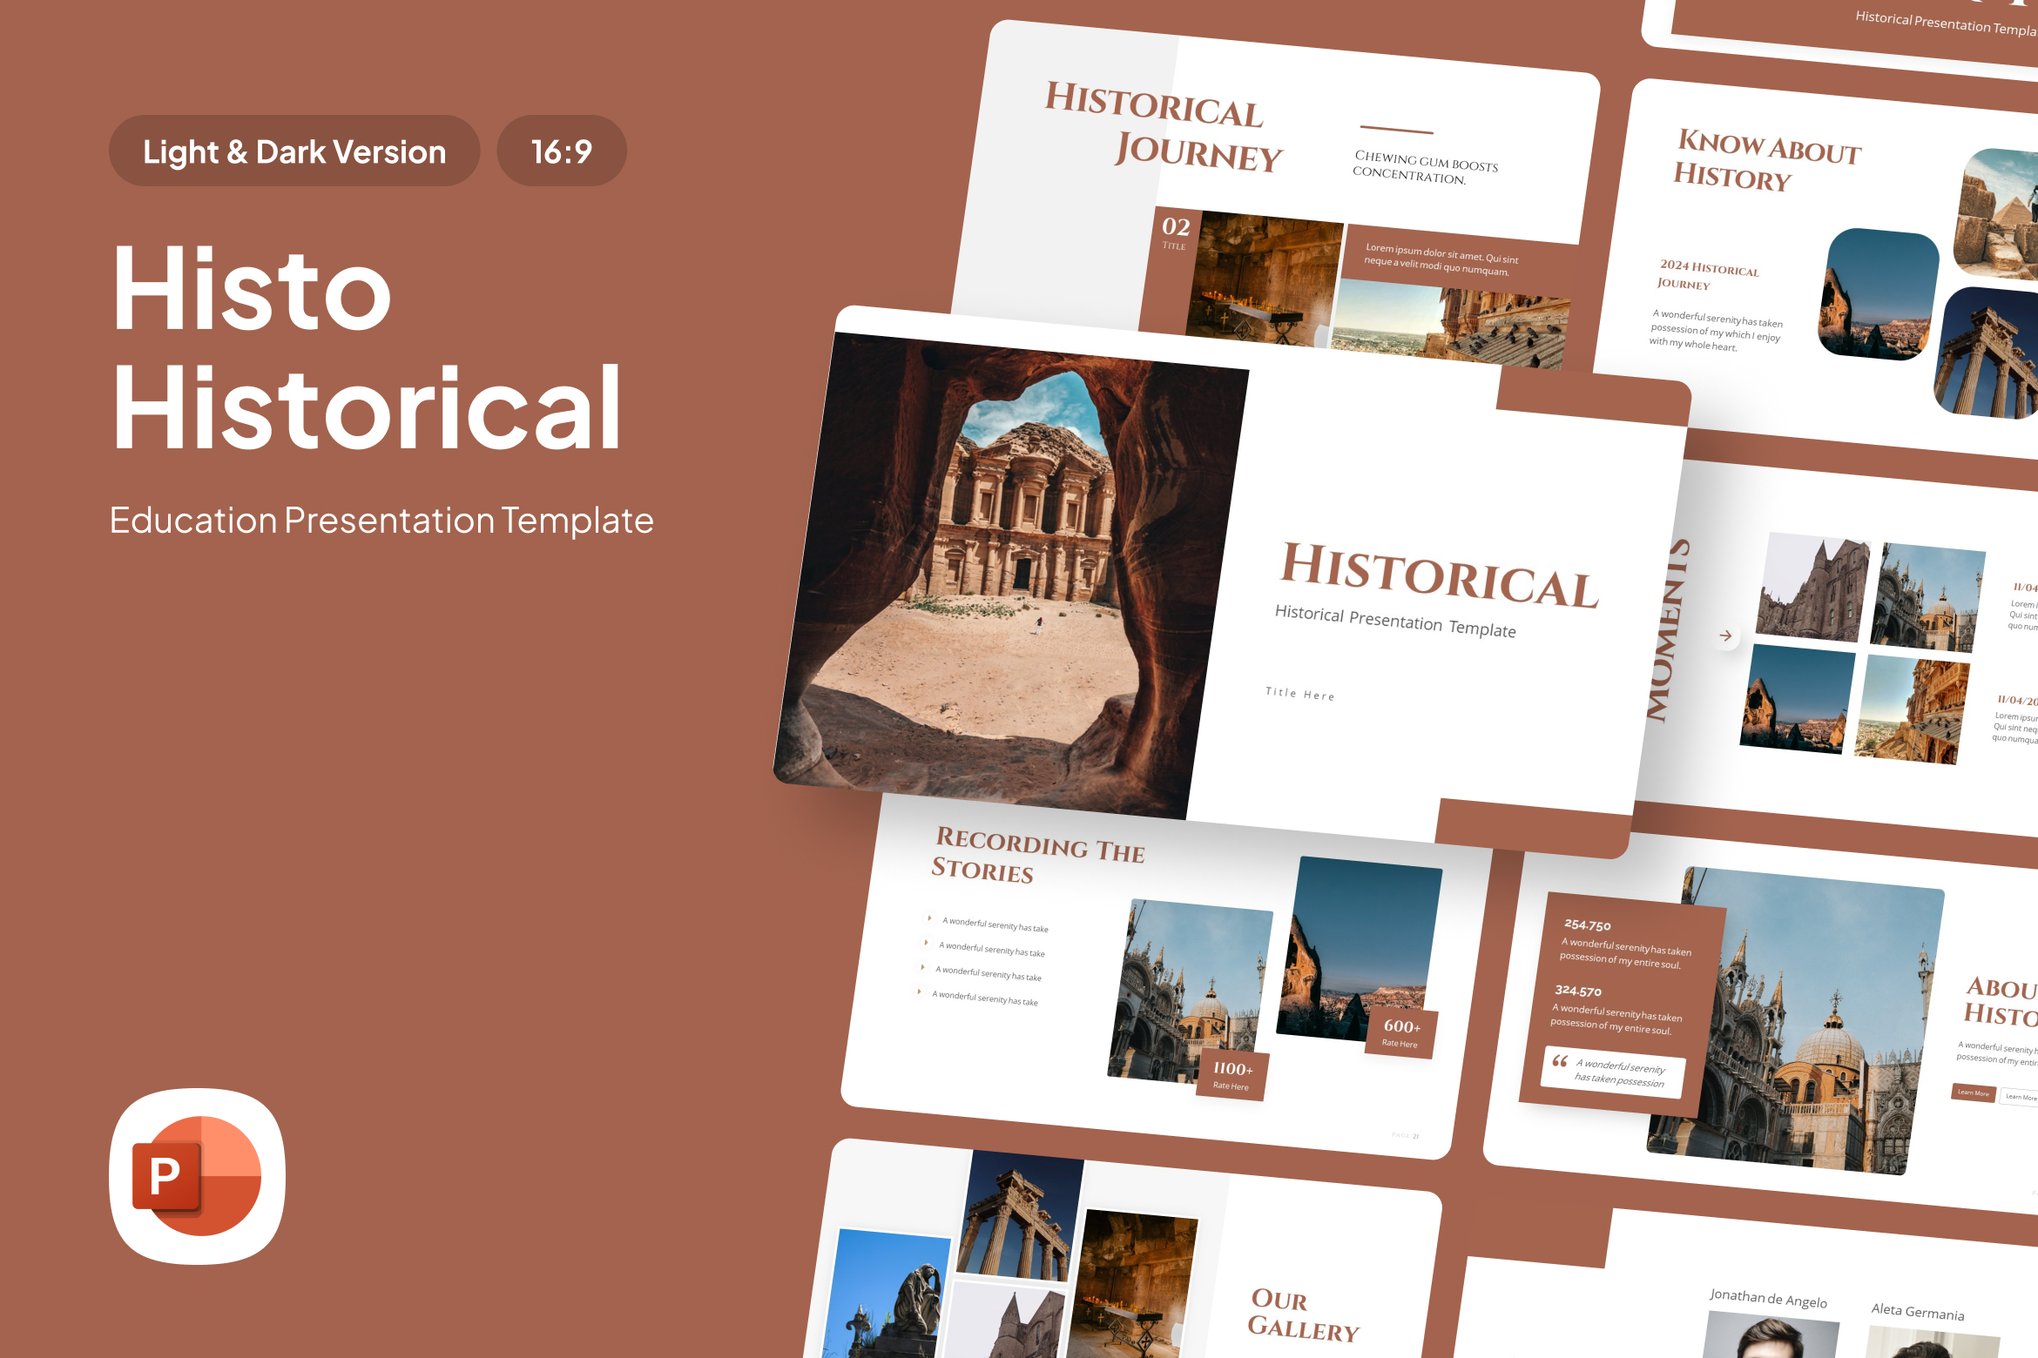Open the basilica domes photo on Moments slide
The height and width of the screenshot is (1358, 2038).
pos(1928,598)
